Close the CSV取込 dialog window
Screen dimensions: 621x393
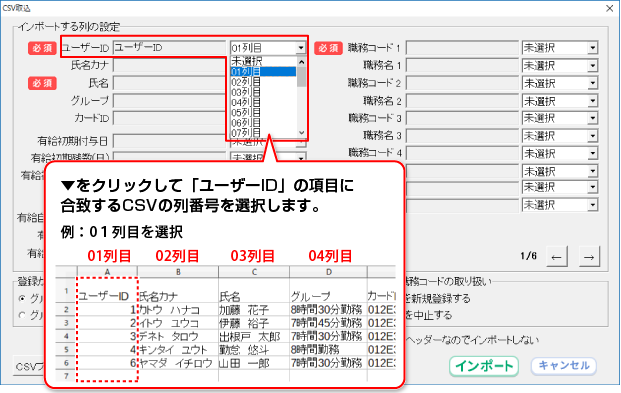coord(610,8)
